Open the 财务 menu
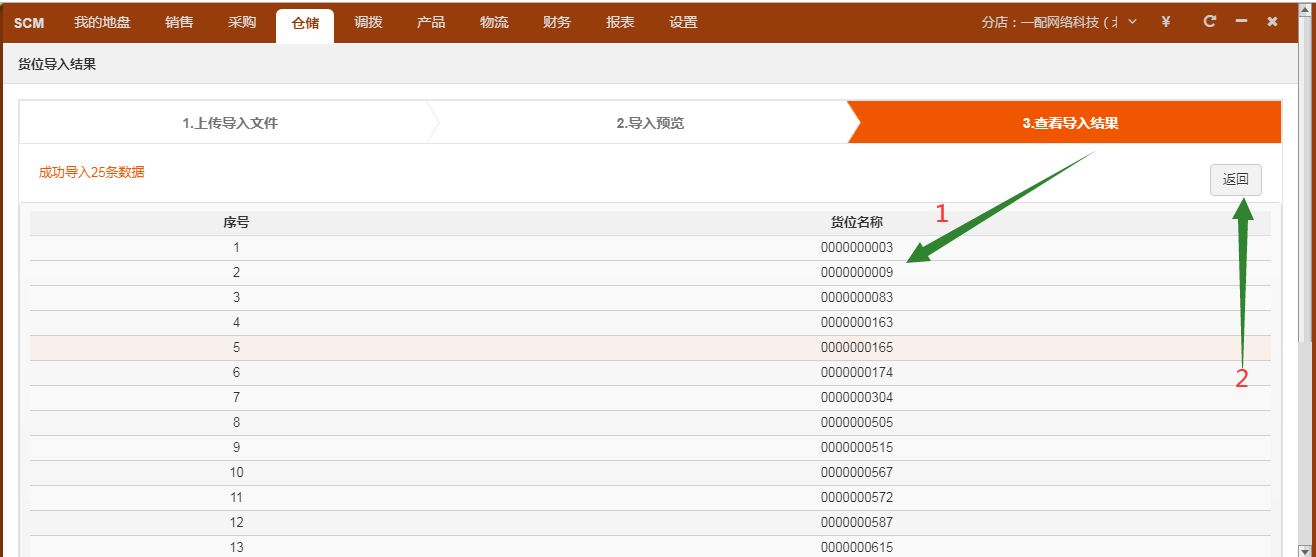Screen dimensions: 1316x557 coord(557,22)
